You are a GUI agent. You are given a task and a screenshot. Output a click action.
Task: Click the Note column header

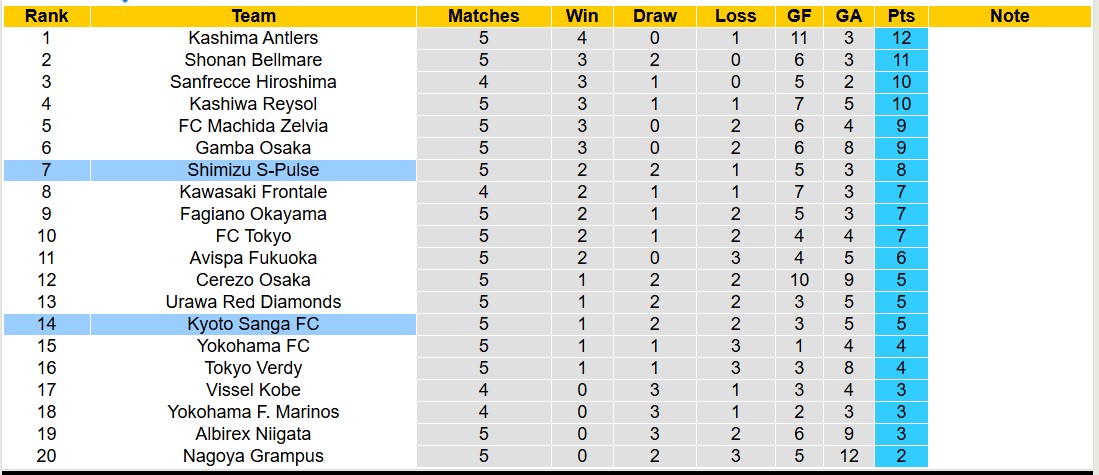[x=1009, y=16]
